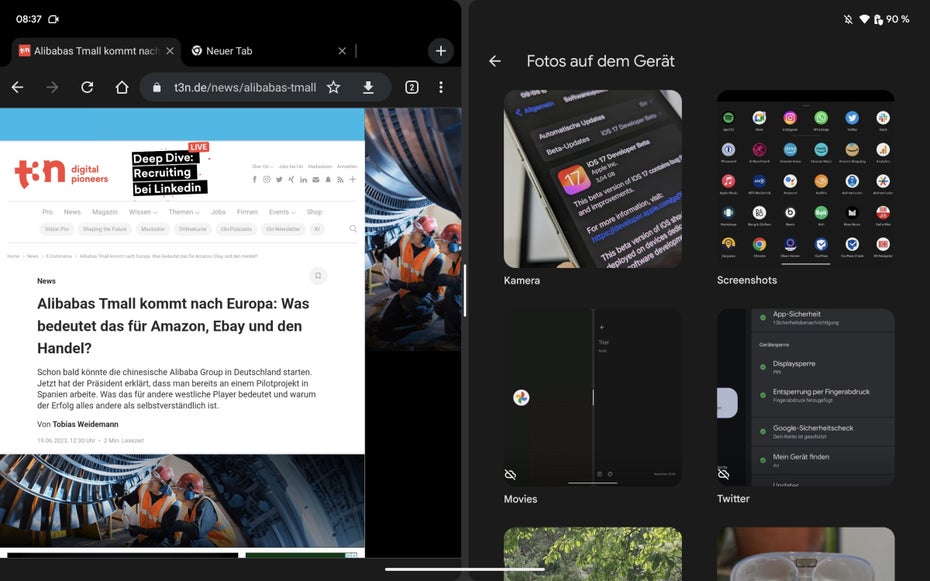Image resolution: width=930 pixels, height=581 pixels.
Task: Expand the Über t3n dropdown
Action: tap(262, 167)
